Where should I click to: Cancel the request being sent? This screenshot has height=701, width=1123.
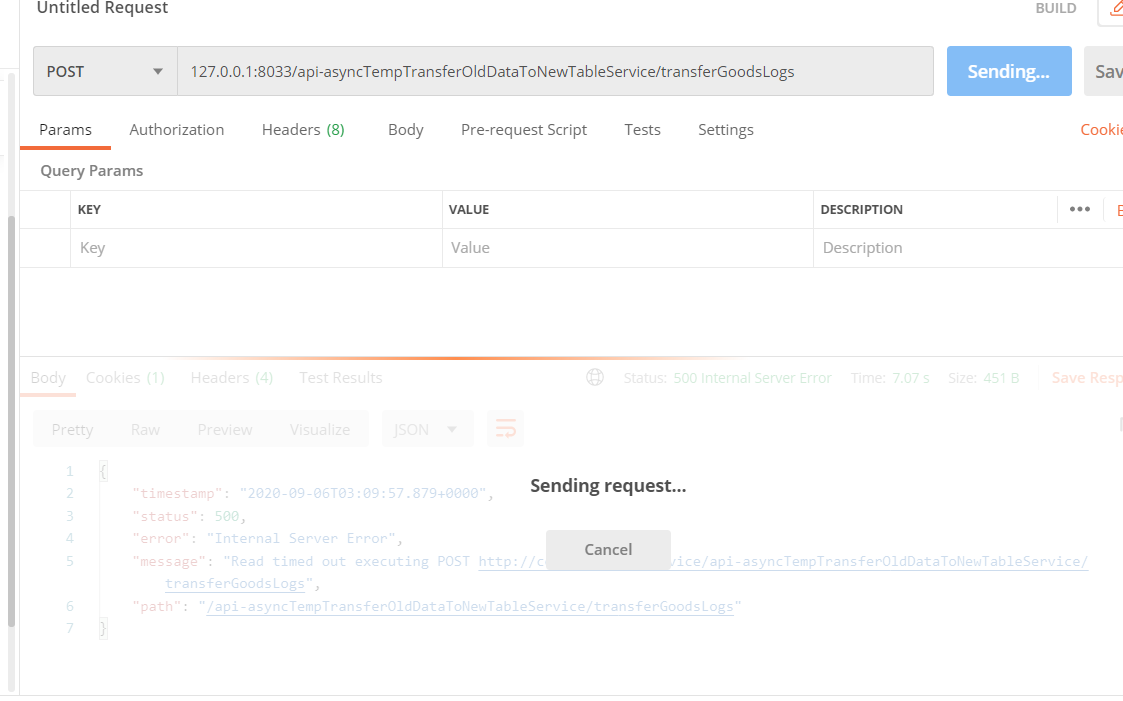pyautogui.click(x=608, y=549)
